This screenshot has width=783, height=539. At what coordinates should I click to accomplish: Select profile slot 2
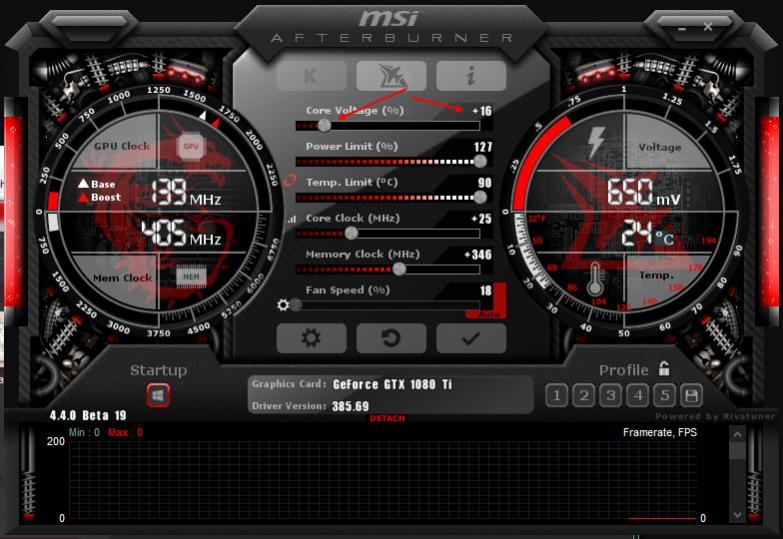(584, 396)
